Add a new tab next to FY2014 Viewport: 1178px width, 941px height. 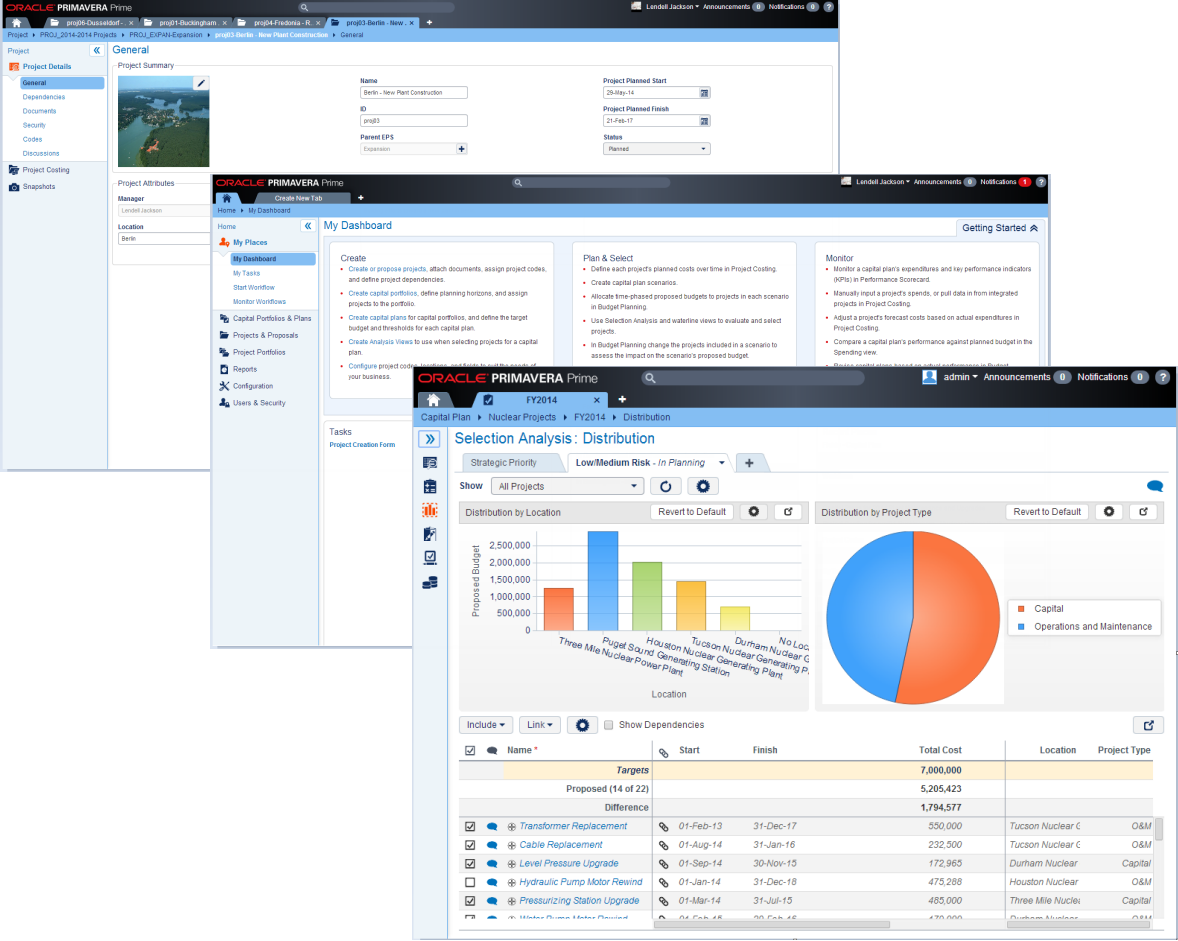click(622, 400)
